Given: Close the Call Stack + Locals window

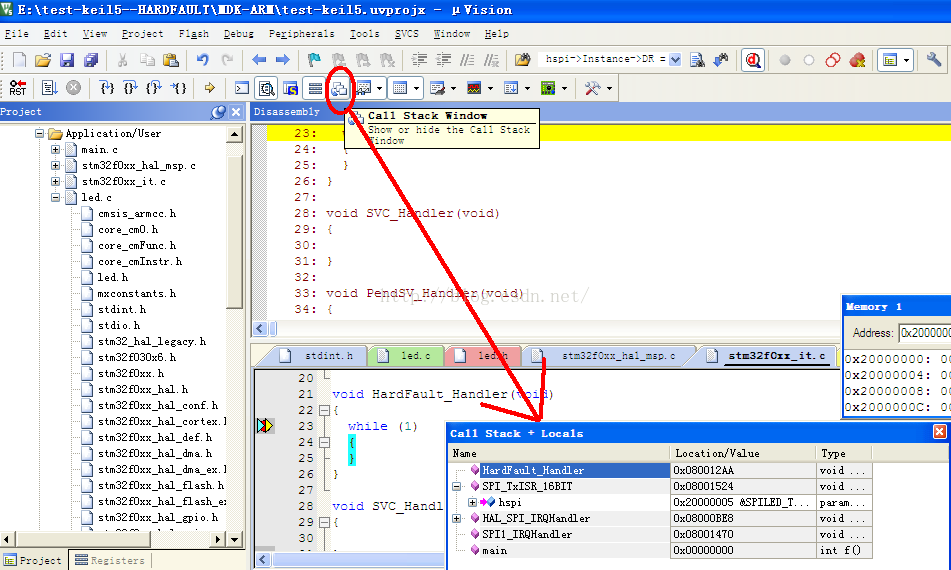Looking at the screenshot, I should click(x=939, y=432).
